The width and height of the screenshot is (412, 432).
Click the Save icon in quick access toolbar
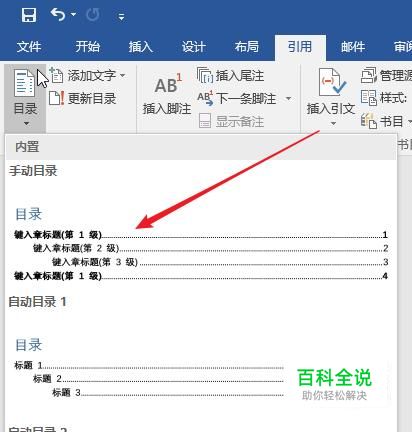tap(29, 15)
